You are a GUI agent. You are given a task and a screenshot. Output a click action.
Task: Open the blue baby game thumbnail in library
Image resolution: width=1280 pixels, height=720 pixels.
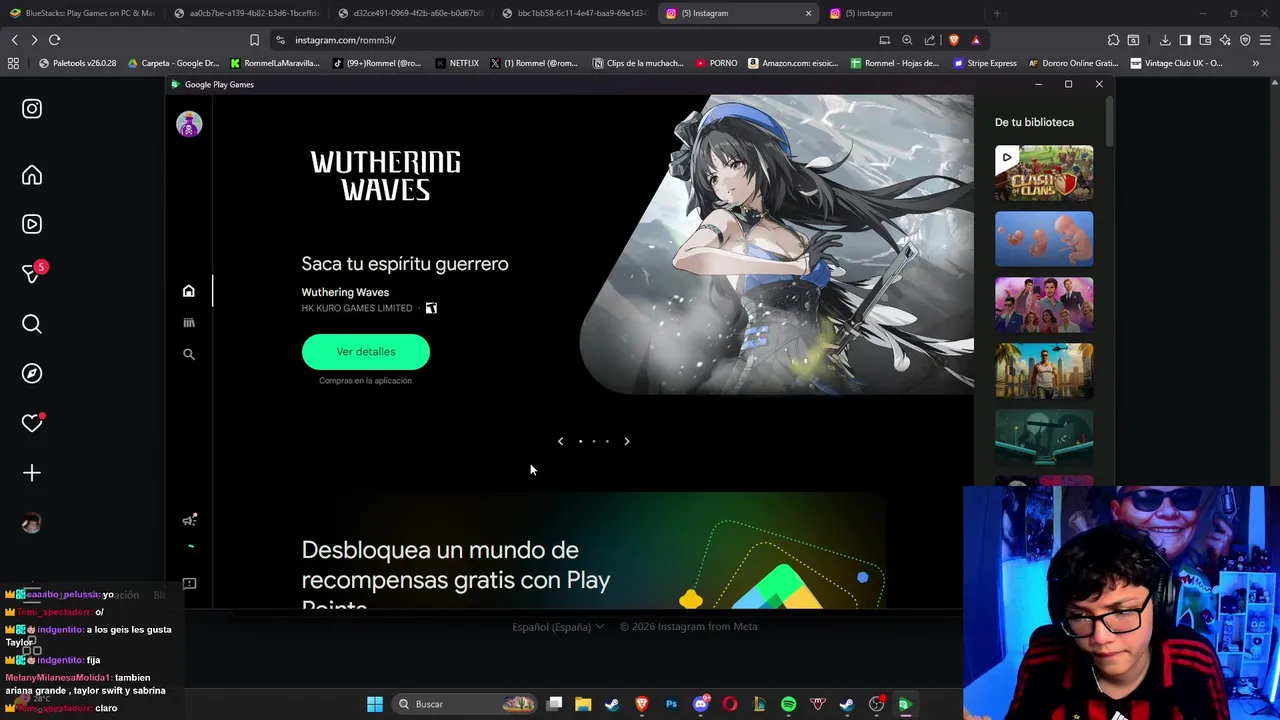coord(1044,239)
